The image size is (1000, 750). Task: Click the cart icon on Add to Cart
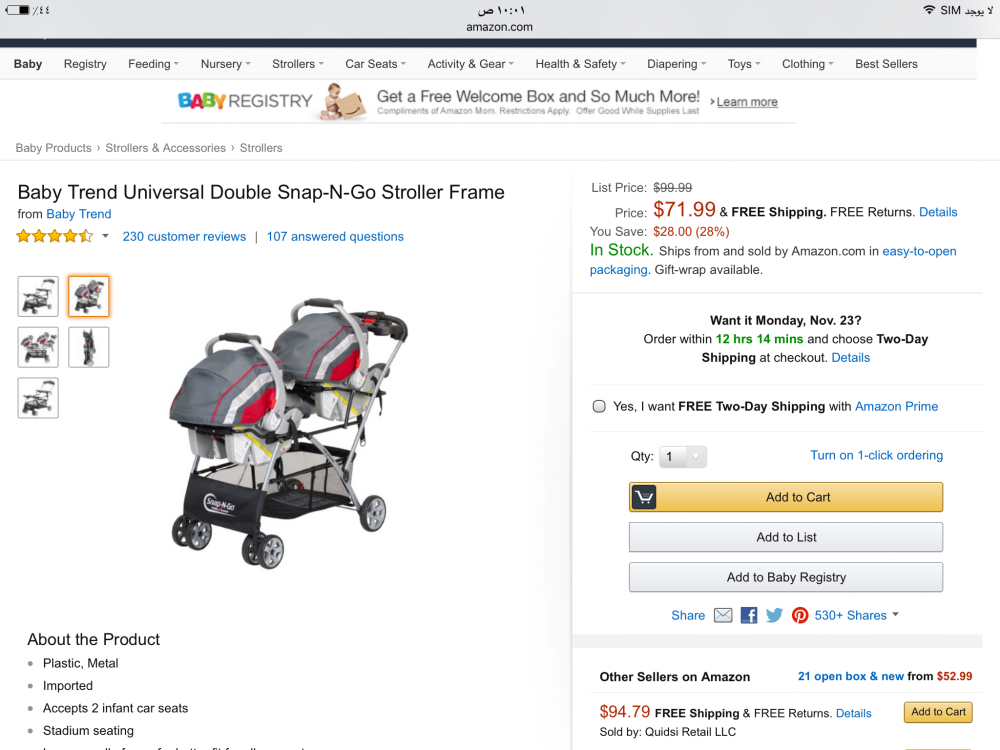(x=644, y=497)
